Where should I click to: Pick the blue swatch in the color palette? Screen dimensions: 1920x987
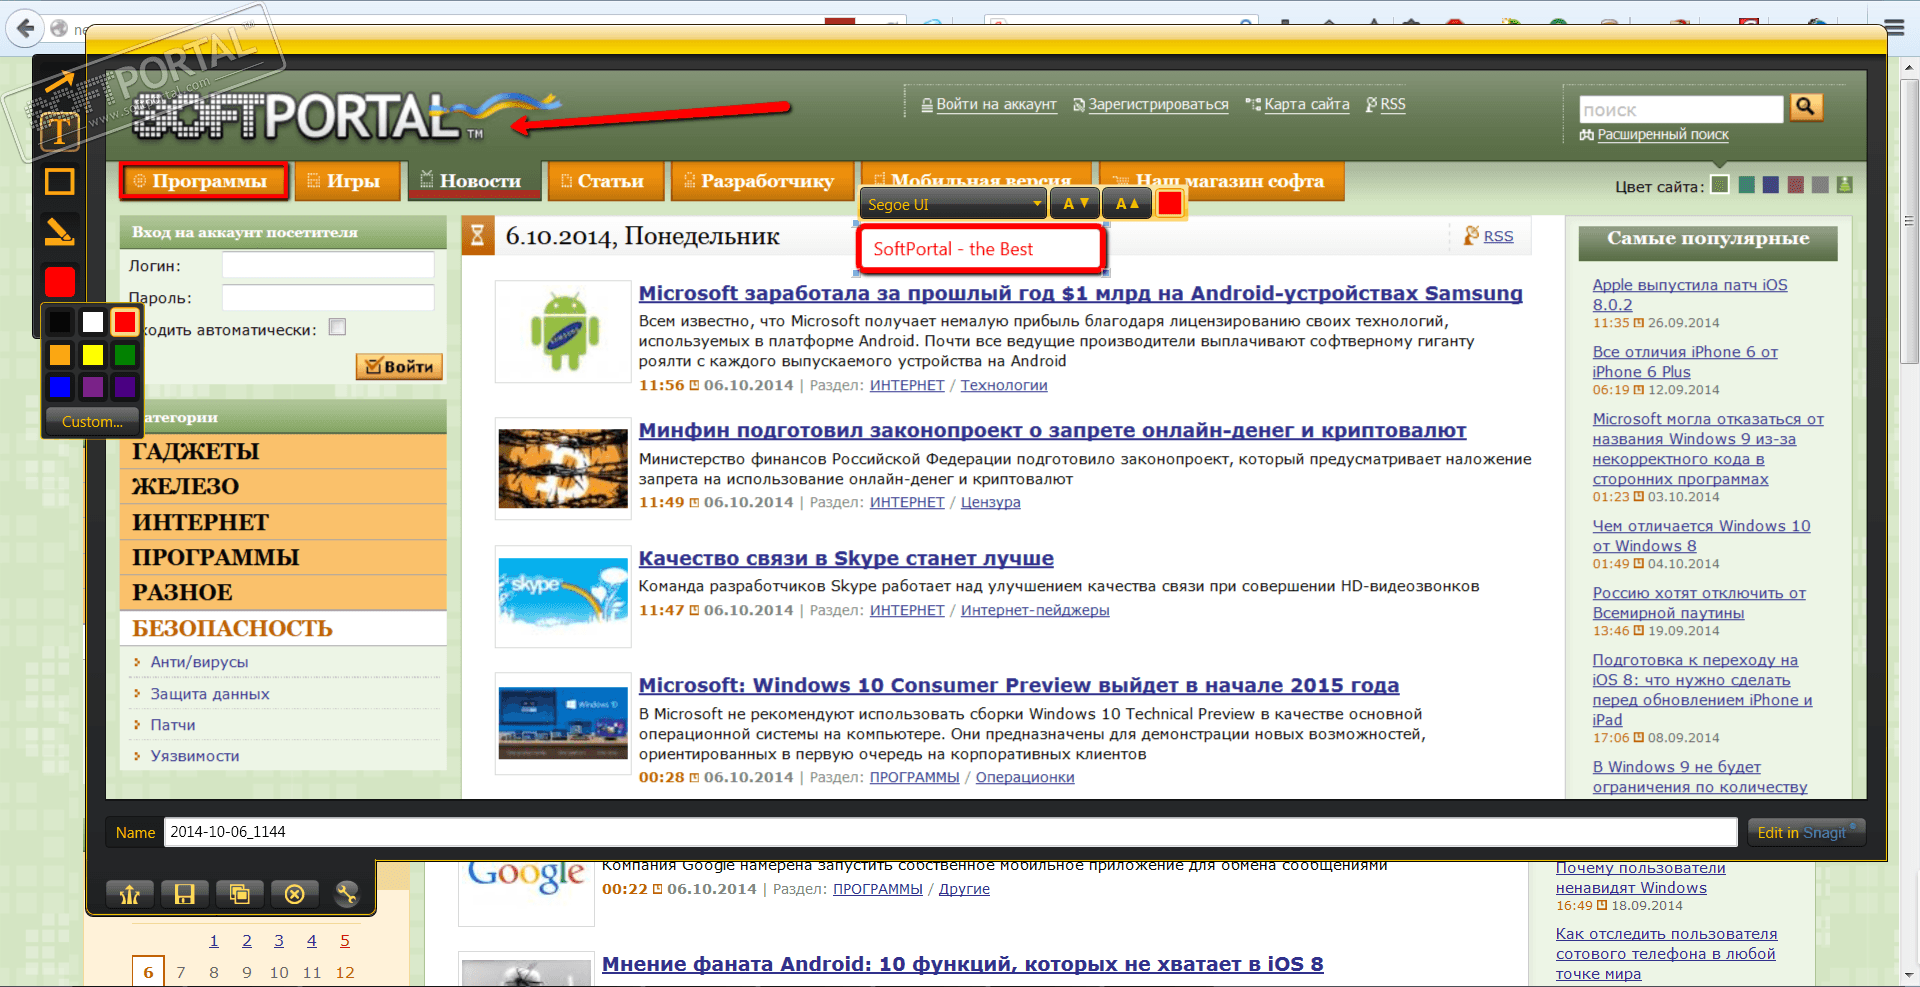(60, 386)
